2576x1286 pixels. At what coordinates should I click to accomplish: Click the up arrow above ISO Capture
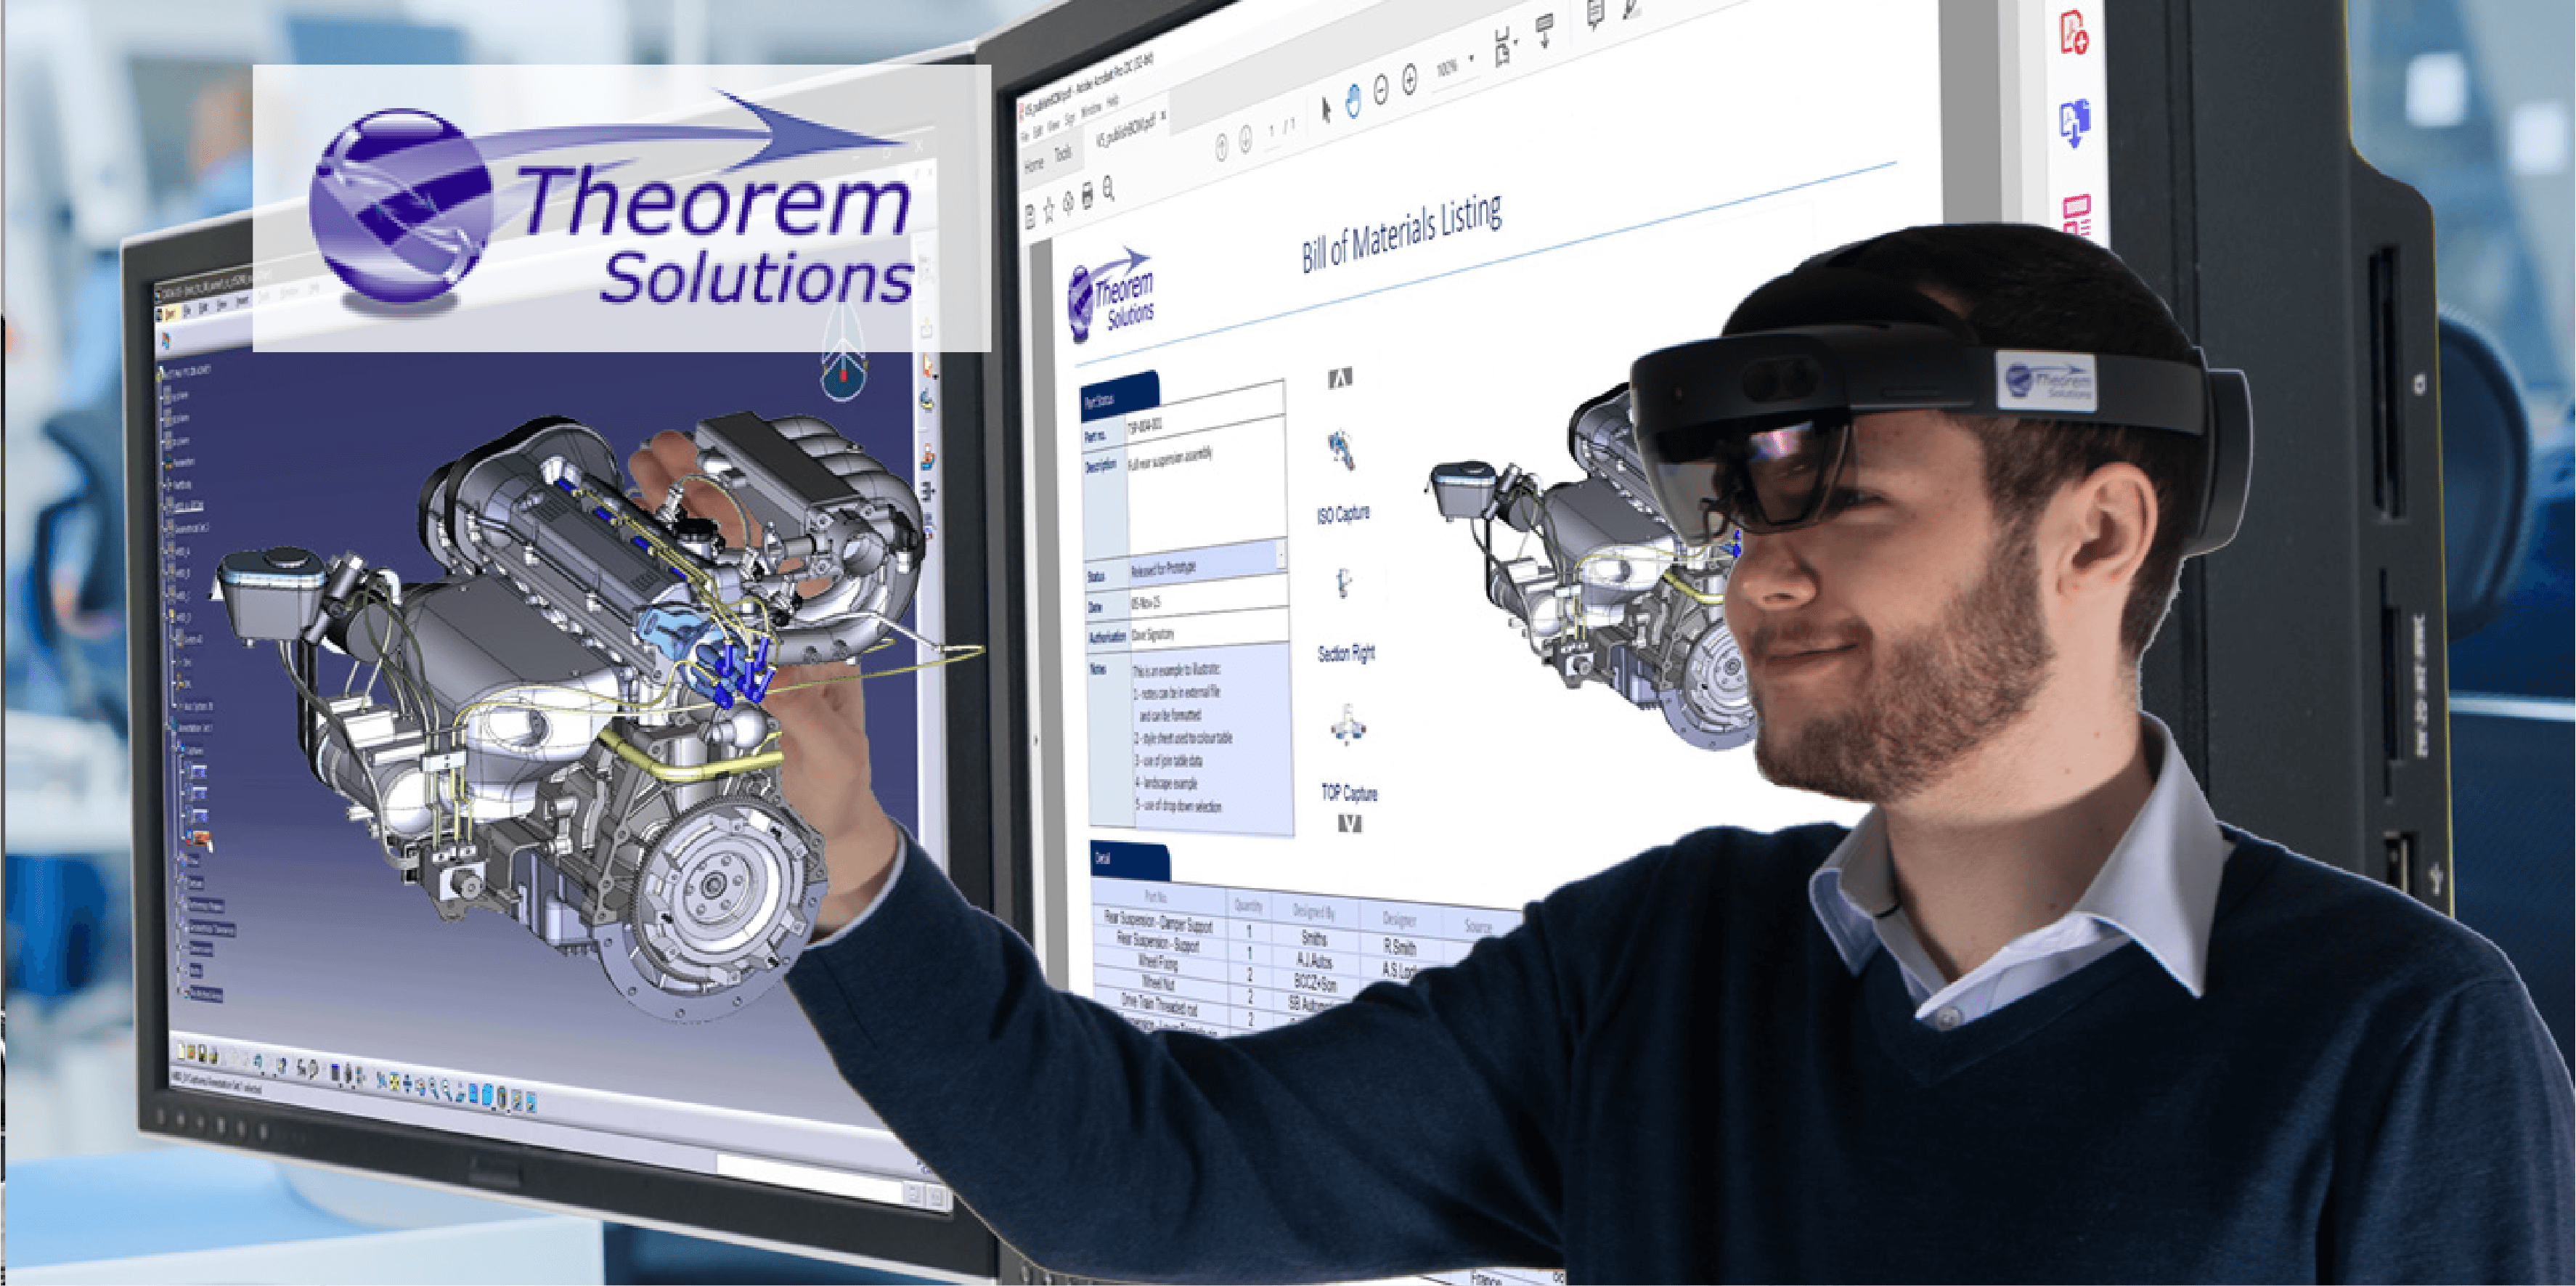tap(1340, 377)
